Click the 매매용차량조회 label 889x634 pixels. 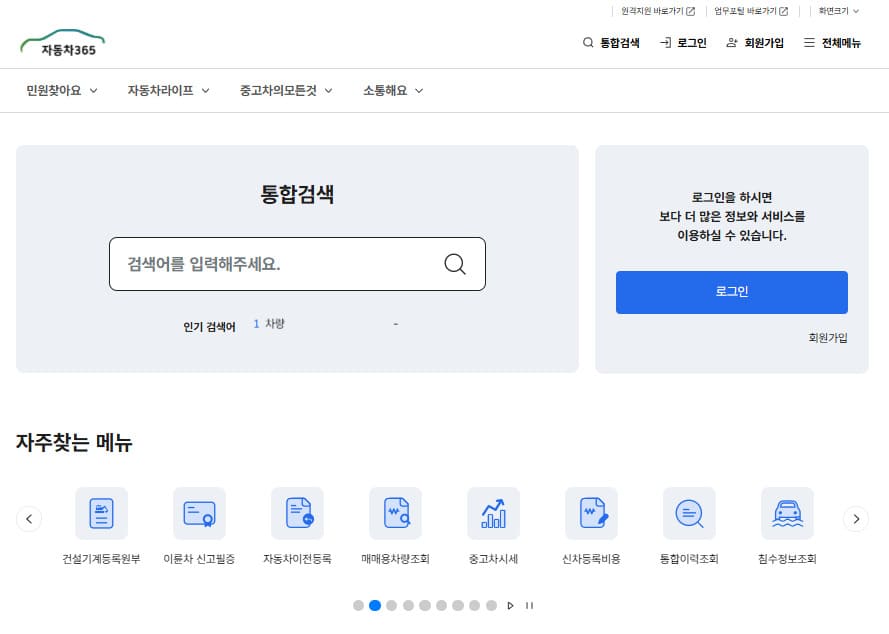pyautogui.click(x=395, y=559)
